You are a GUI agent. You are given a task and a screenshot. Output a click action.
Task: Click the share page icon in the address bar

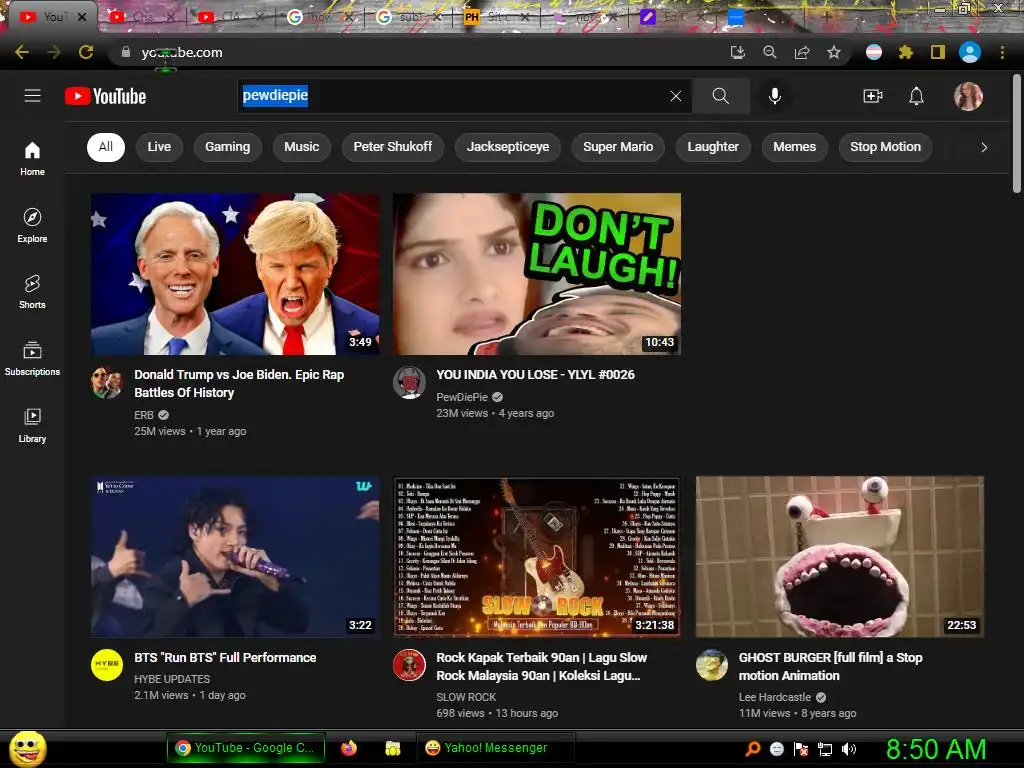tap(802, 52)
